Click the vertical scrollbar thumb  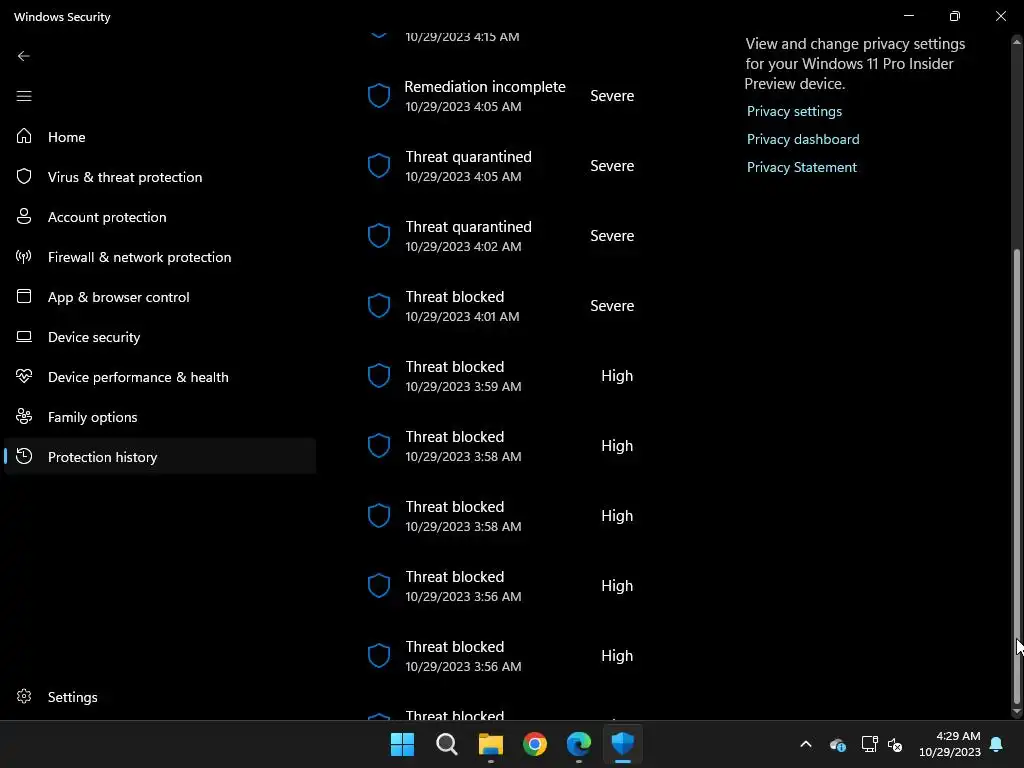pyautogui.click(x=1017, y=477)
